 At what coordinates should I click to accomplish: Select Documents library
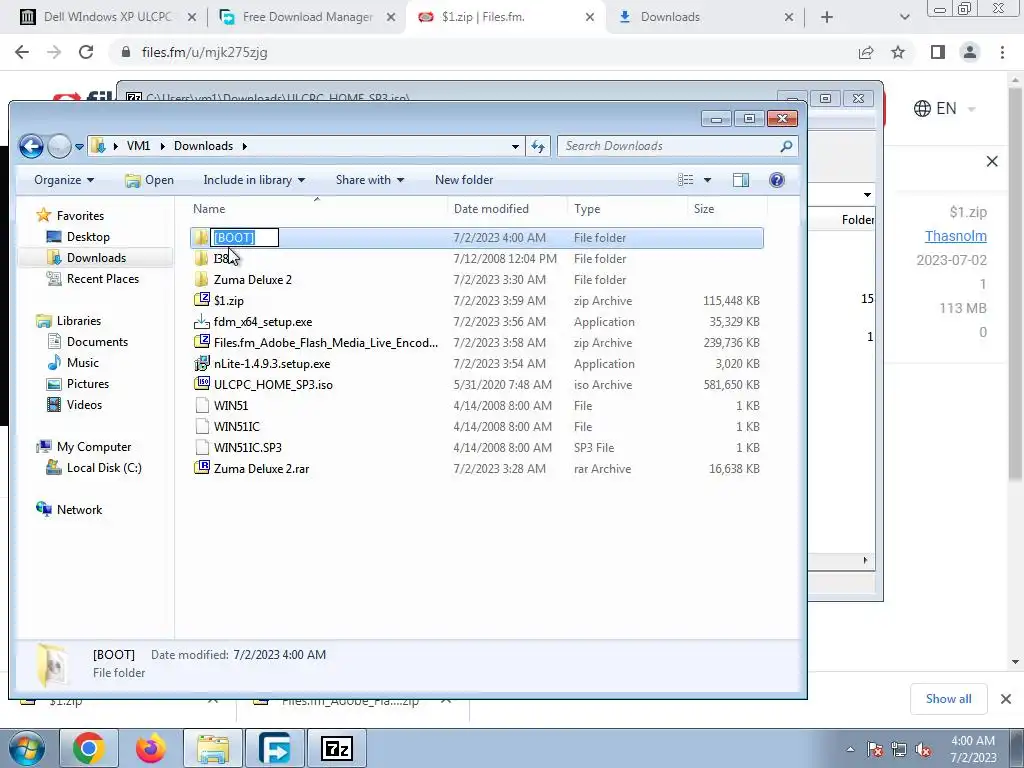coord(97,342)
